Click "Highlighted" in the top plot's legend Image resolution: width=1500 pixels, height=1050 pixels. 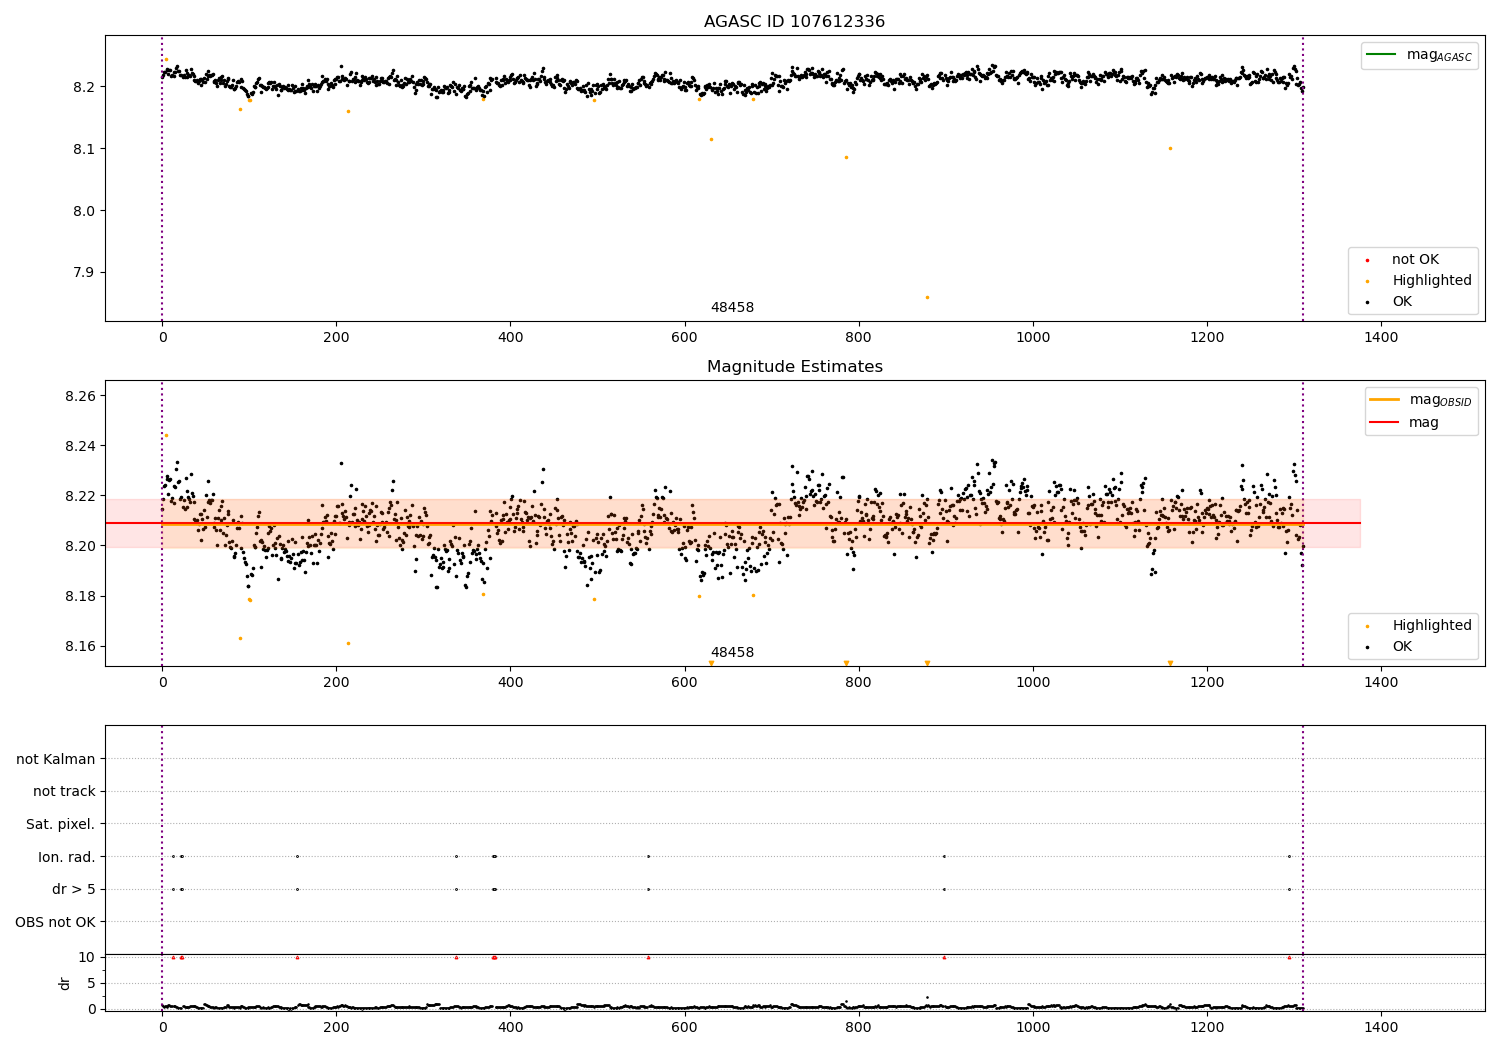click(1432, 281)
